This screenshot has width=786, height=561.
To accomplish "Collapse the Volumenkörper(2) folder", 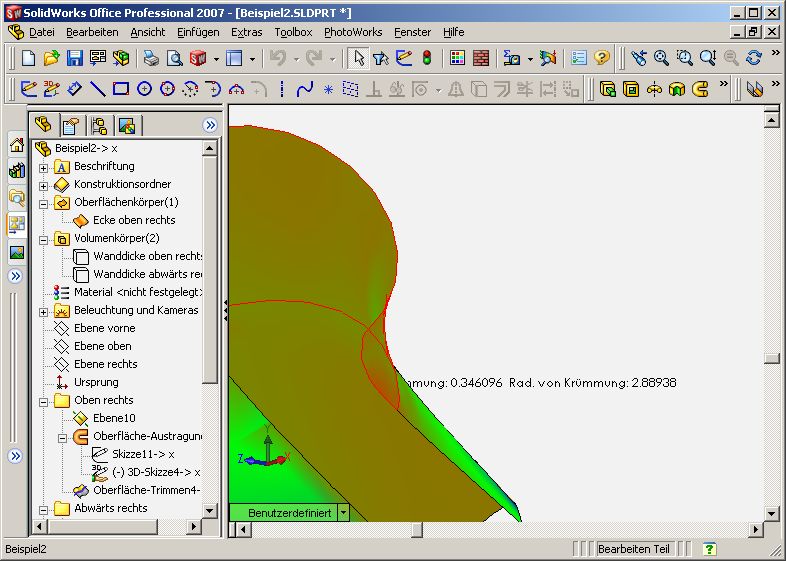I will (x=44, y=239).
